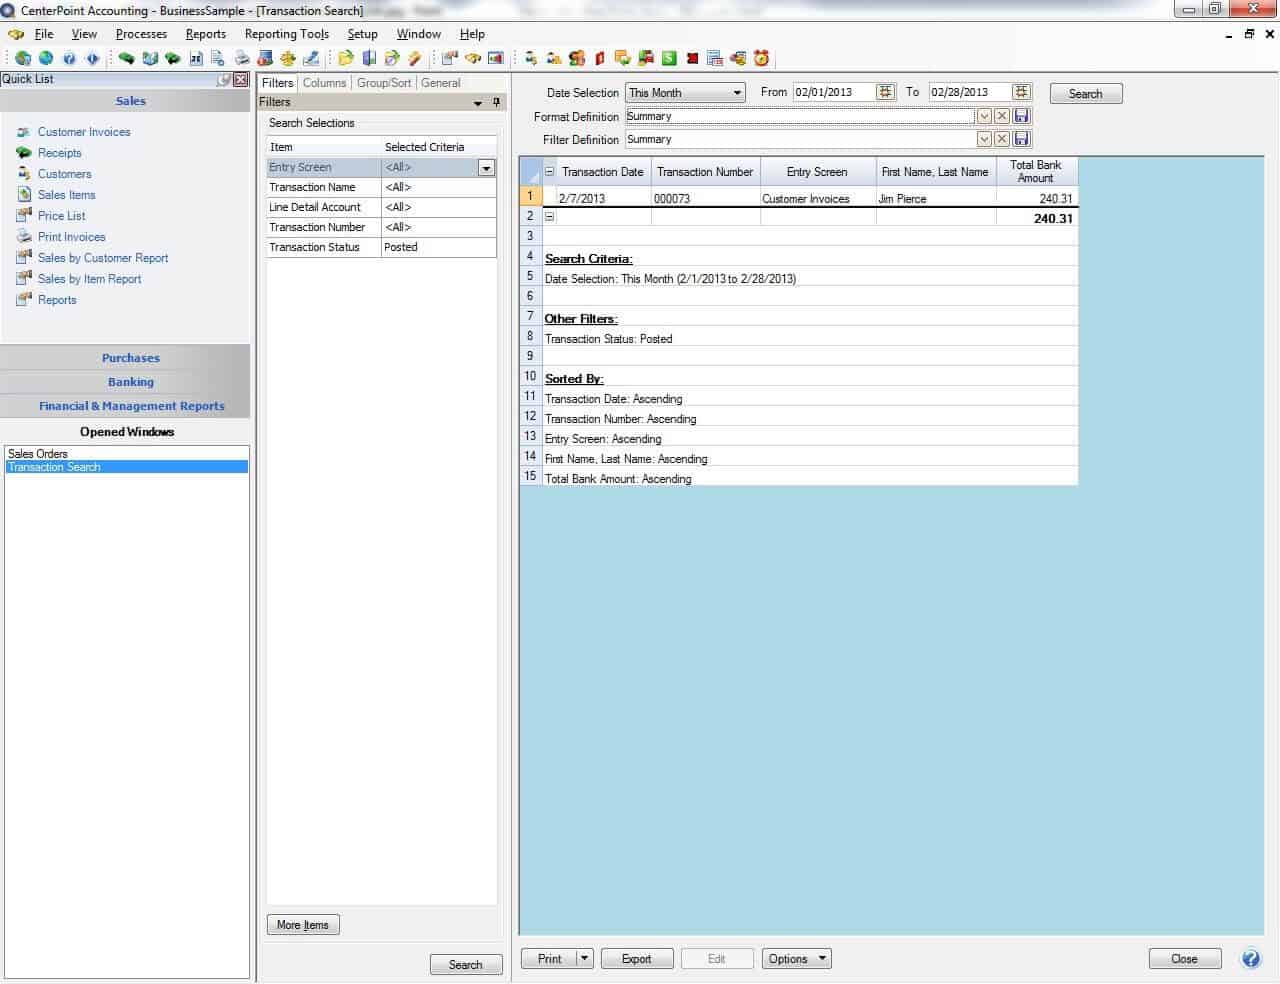Open the From date calendar picker
The image size is (1280, 984).
coord(885,92)
